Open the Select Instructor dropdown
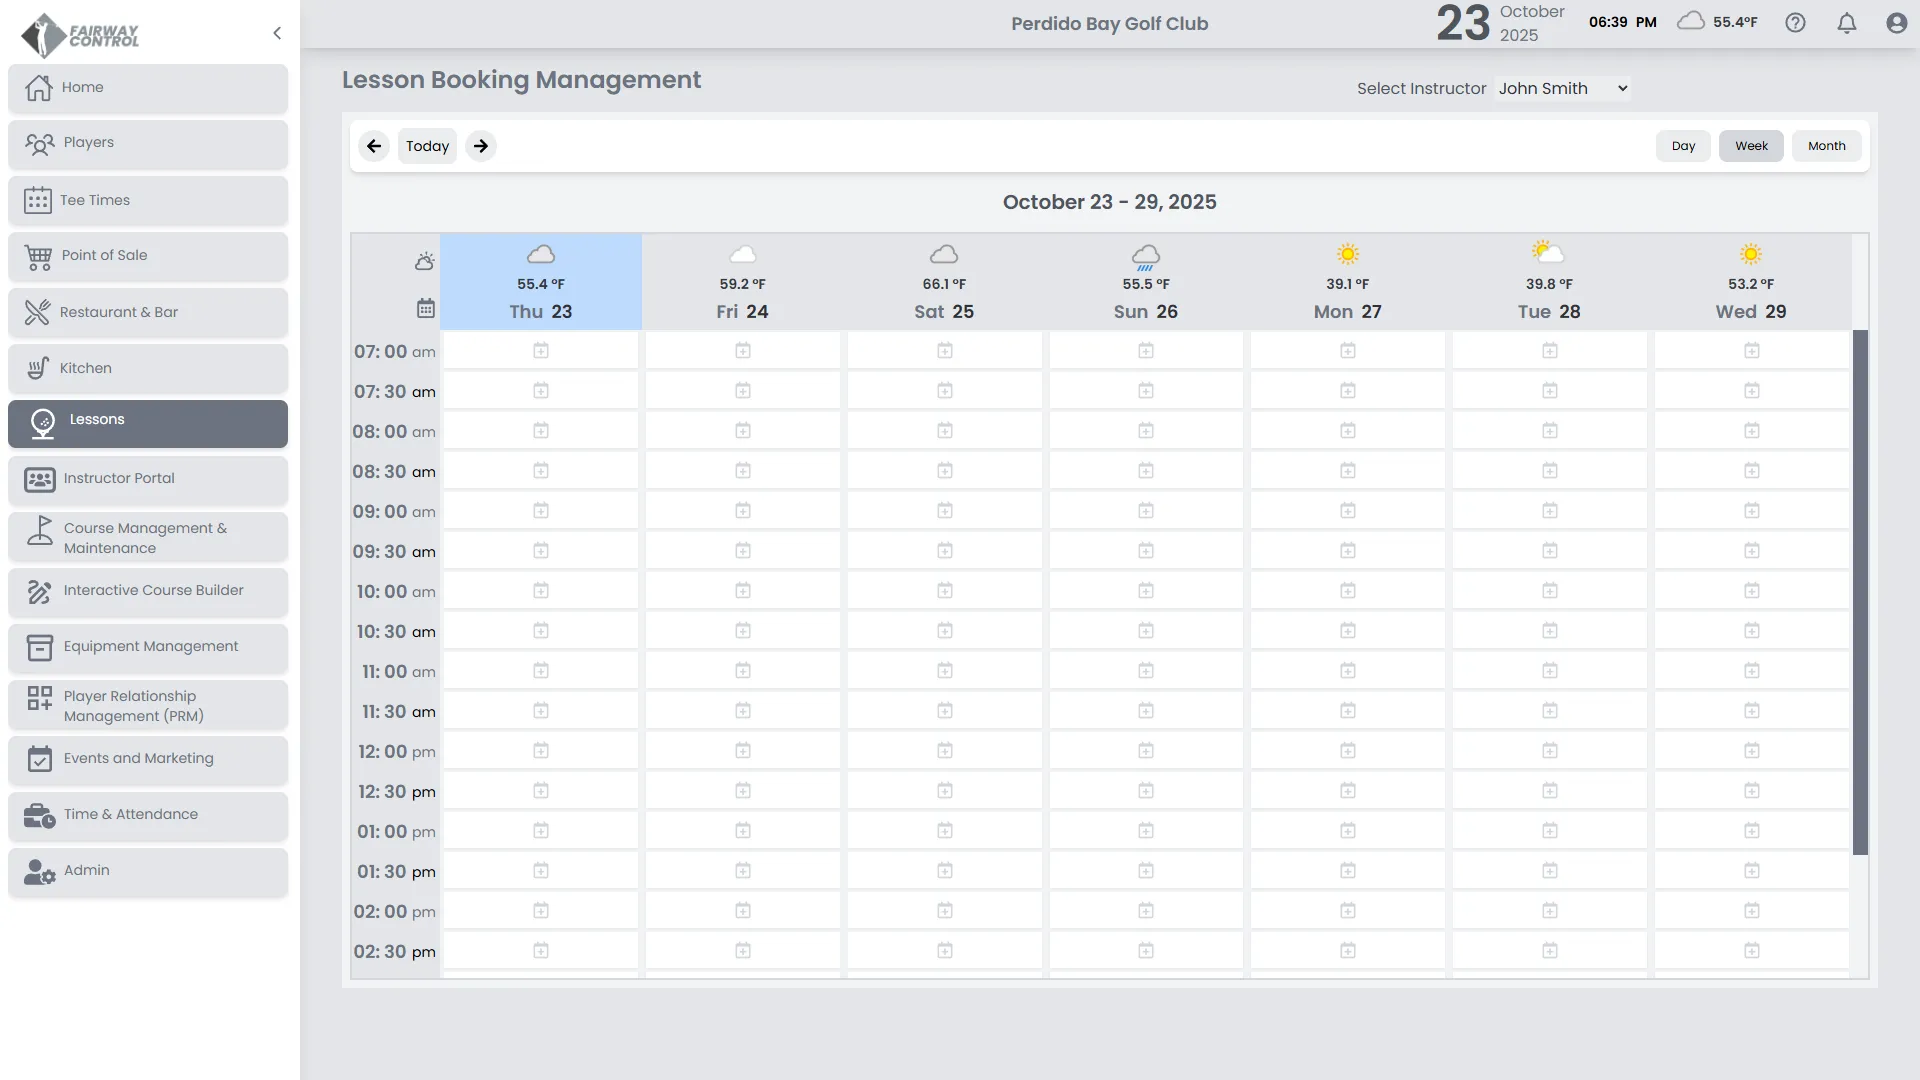The width and height of the screenshot is (1920, 1080). [x=1562, y=88]
